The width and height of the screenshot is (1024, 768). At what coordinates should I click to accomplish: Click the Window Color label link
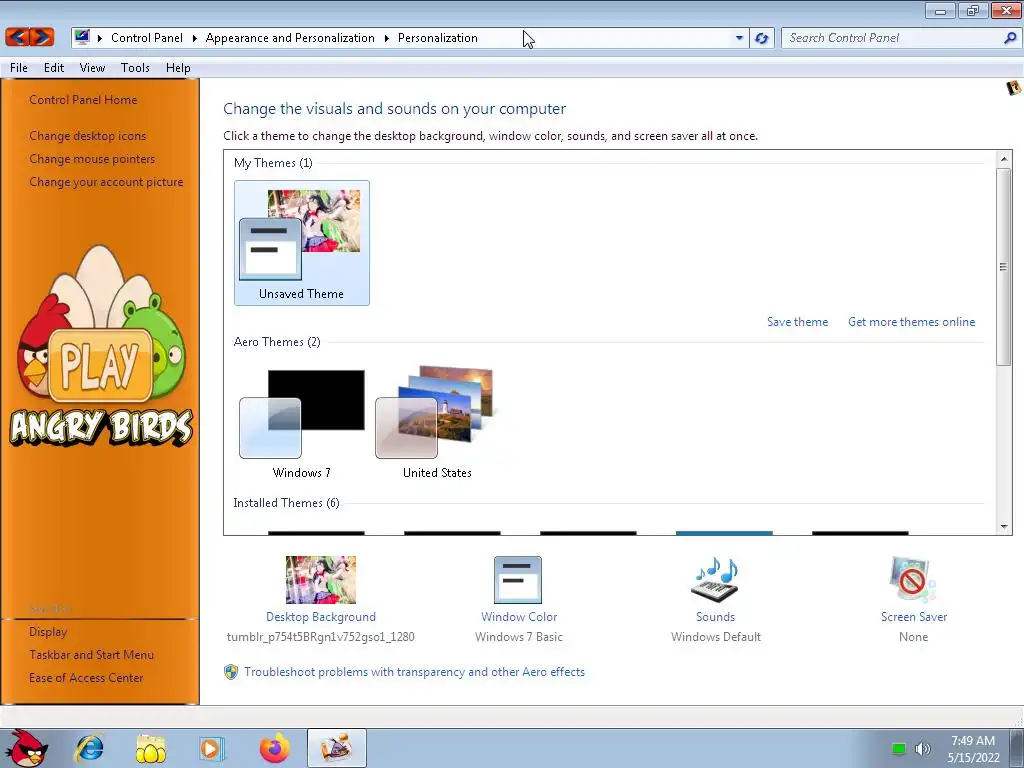click(519, 617)
